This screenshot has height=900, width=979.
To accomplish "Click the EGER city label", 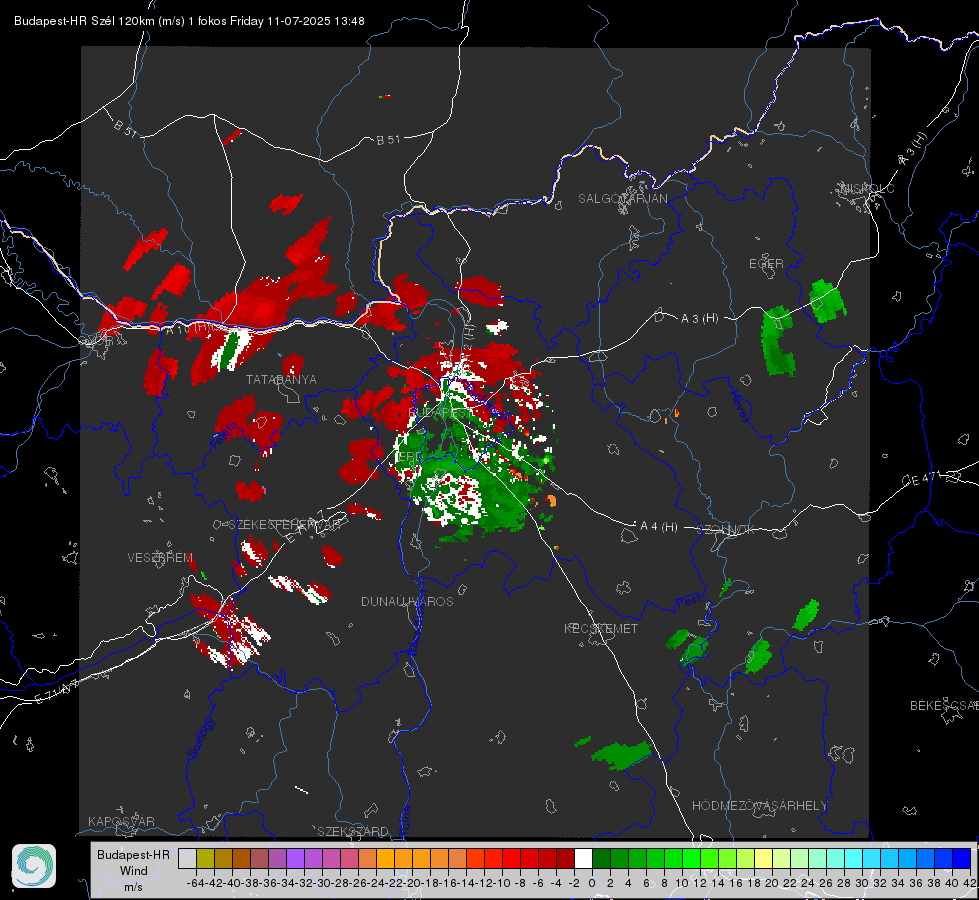I will pyautogui.click(x=766, y=264).
